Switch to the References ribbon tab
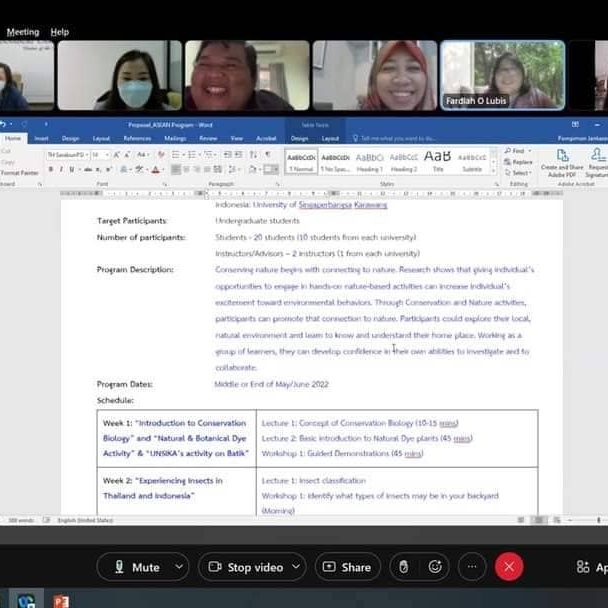 click(136, 138)
